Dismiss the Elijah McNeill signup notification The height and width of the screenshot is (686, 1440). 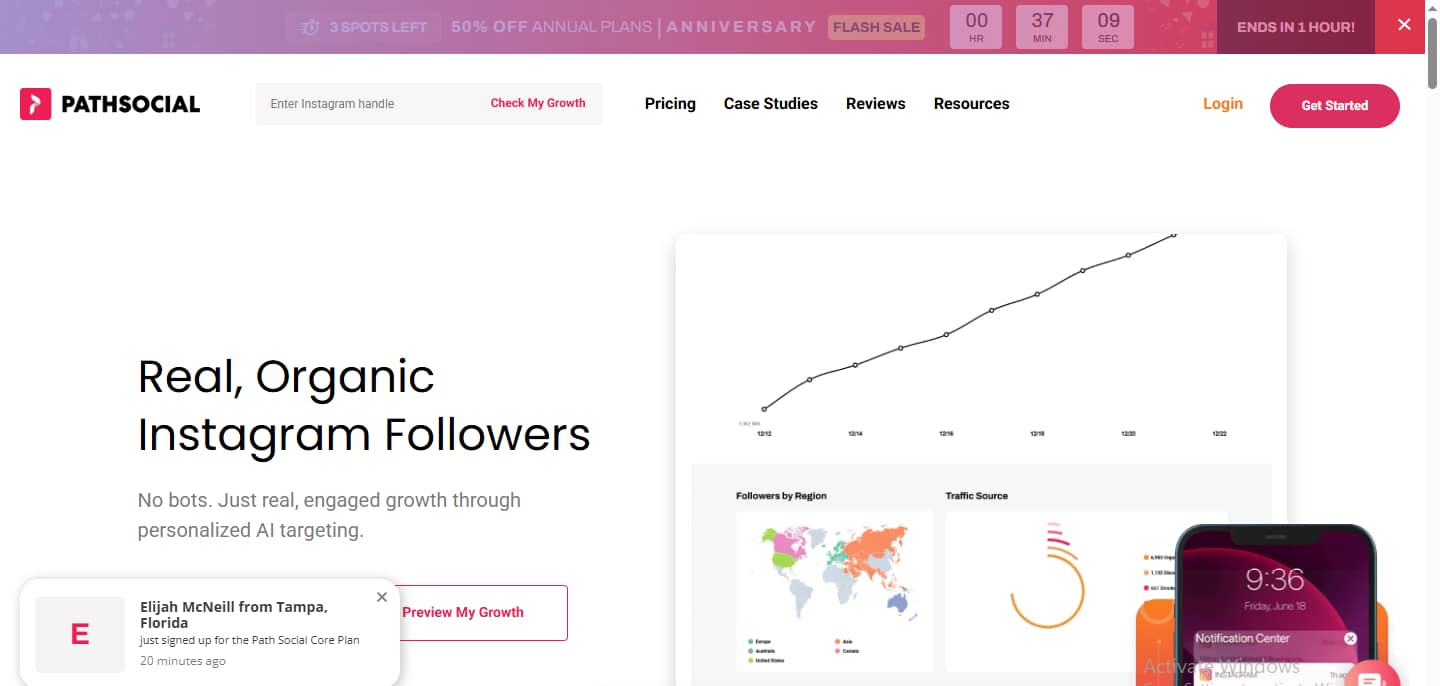[x=381, y=596]
